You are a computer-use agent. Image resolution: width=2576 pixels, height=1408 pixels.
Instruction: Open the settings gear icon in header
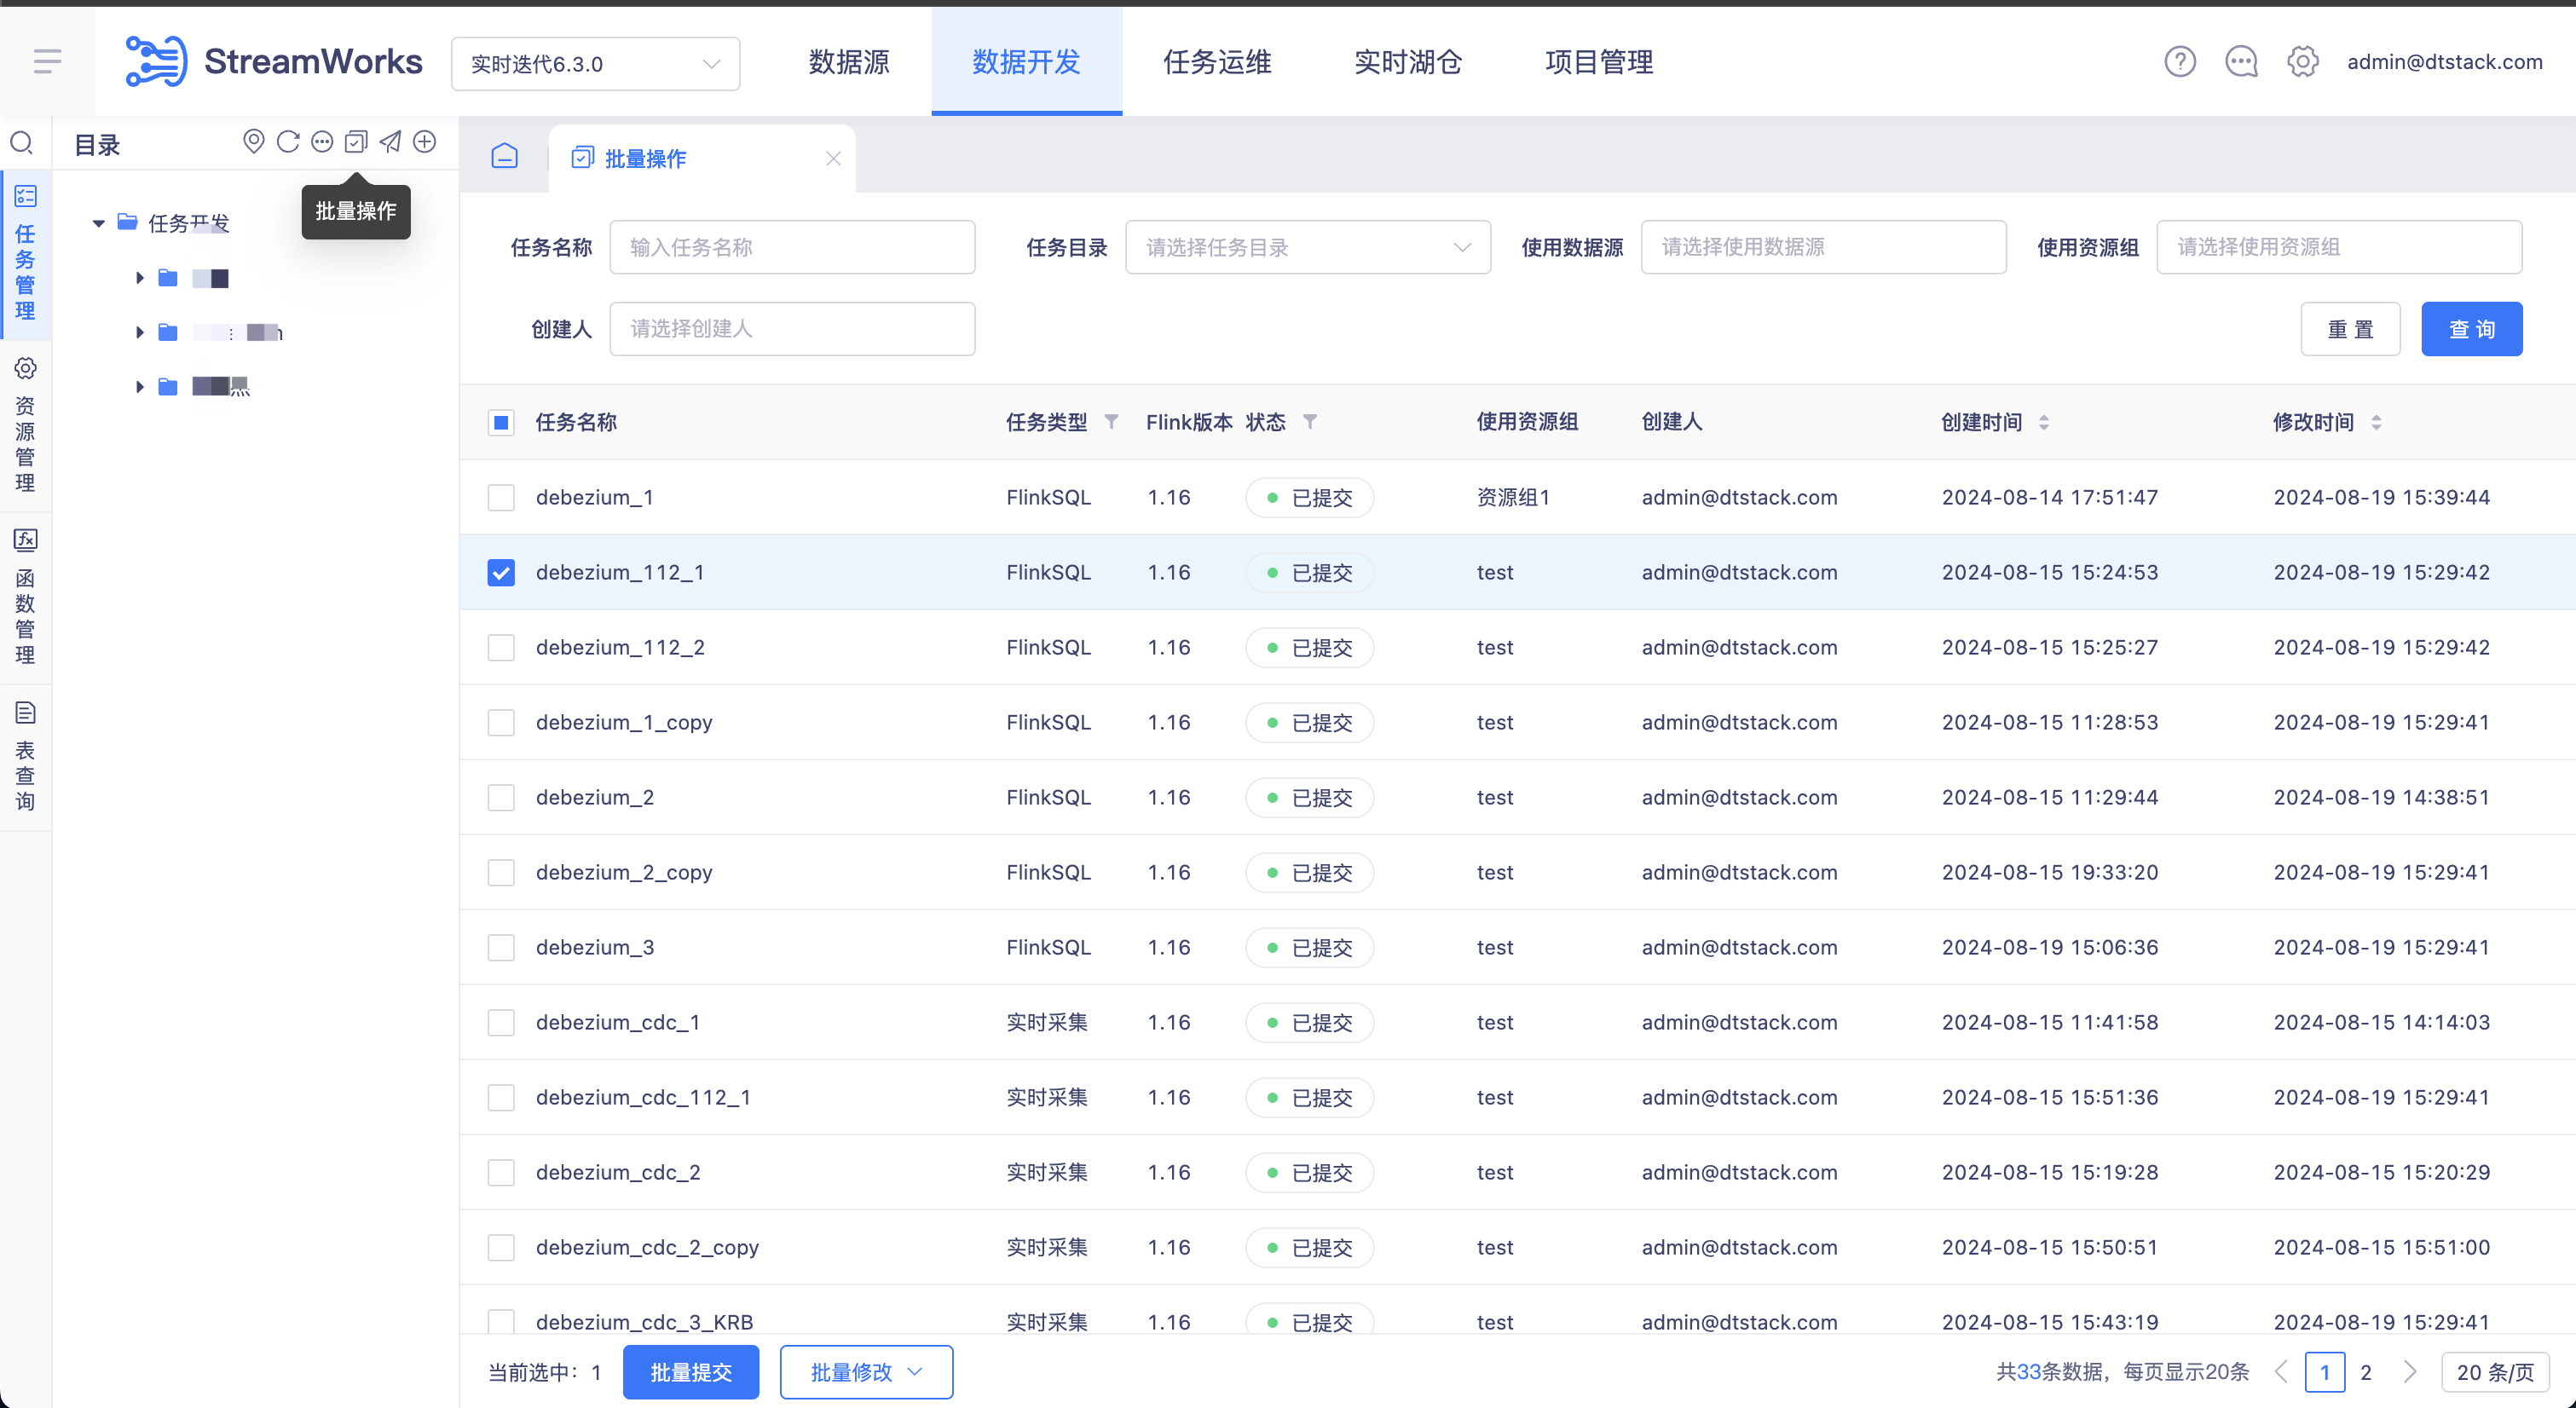(2302, 61)
